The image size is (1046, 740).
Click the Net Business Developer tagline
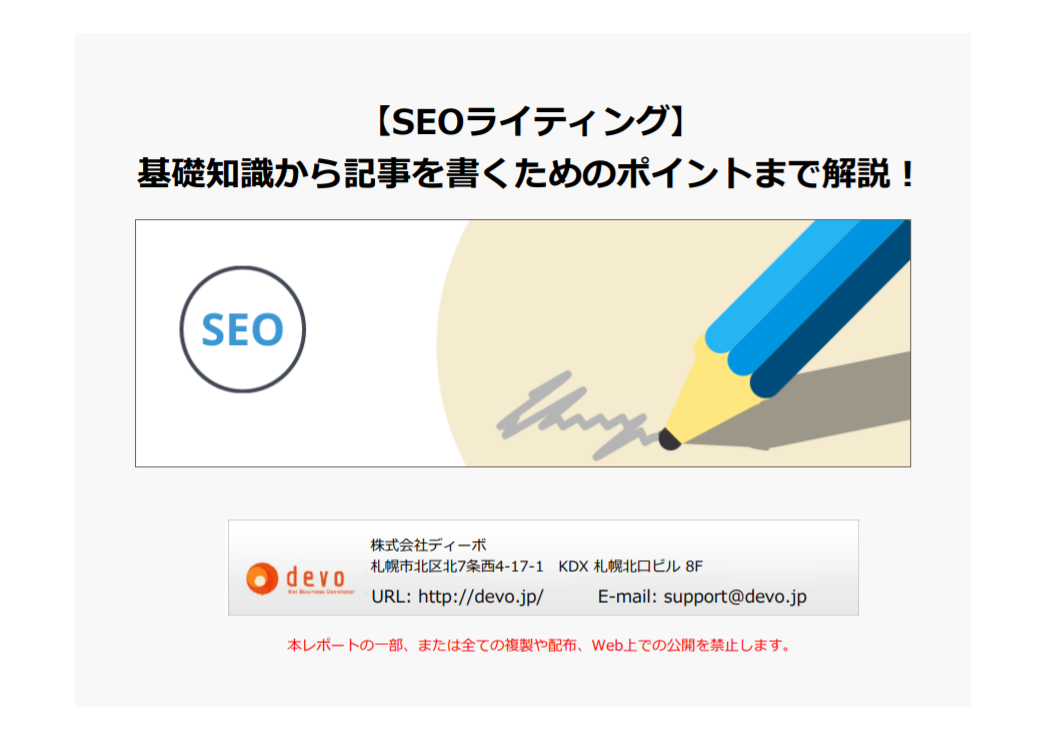point(321,591)
